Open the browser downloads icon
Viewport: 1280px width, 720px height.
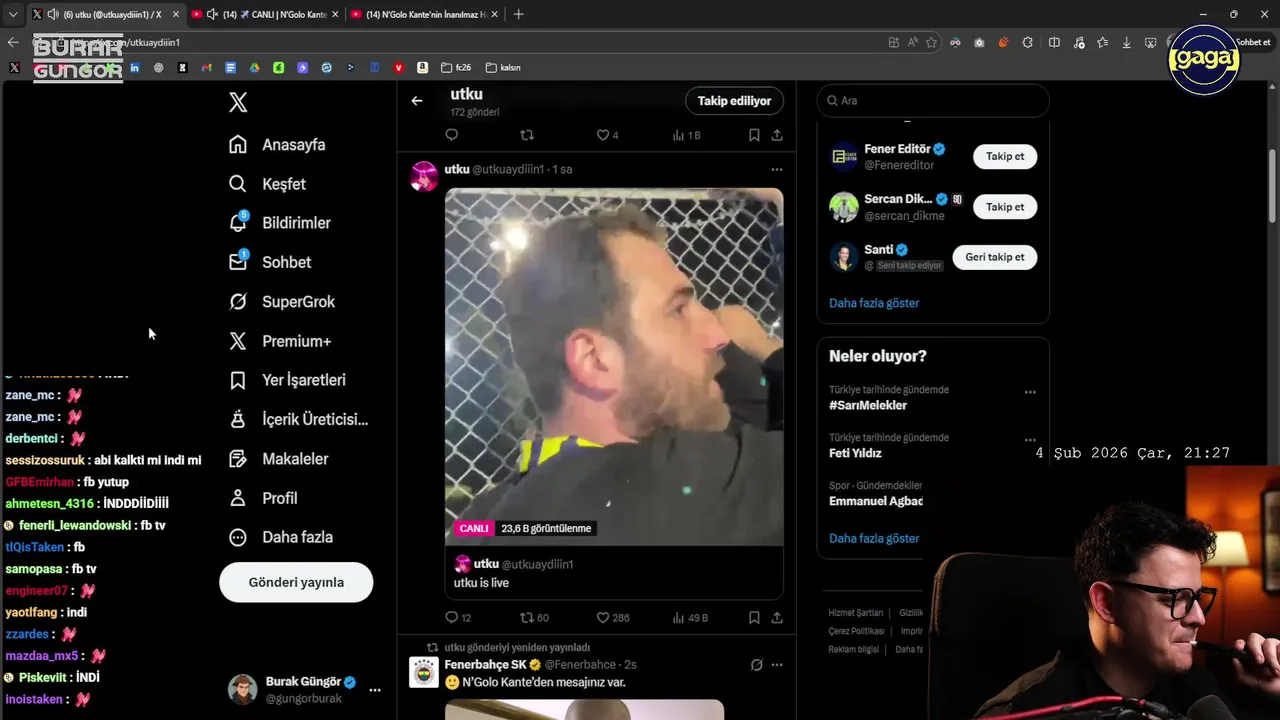click(x=1126, y=42)
